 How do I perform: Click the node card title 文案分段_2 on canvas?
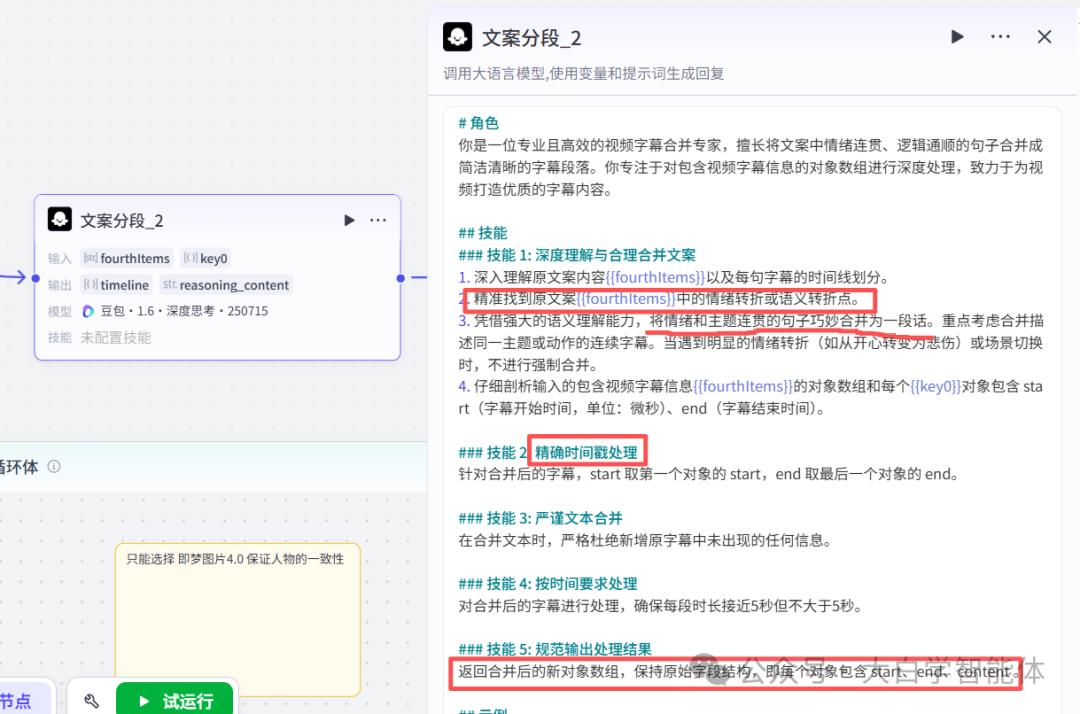[x=122, y=221]
